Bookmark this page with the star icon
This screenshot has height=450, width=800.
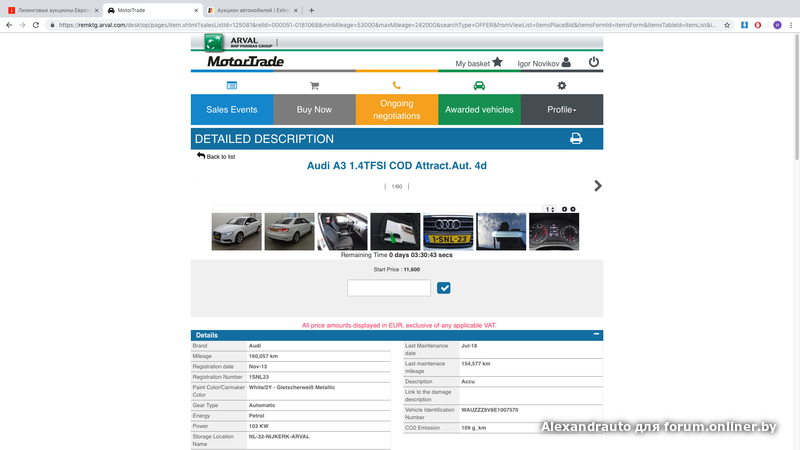click(727, 25)
